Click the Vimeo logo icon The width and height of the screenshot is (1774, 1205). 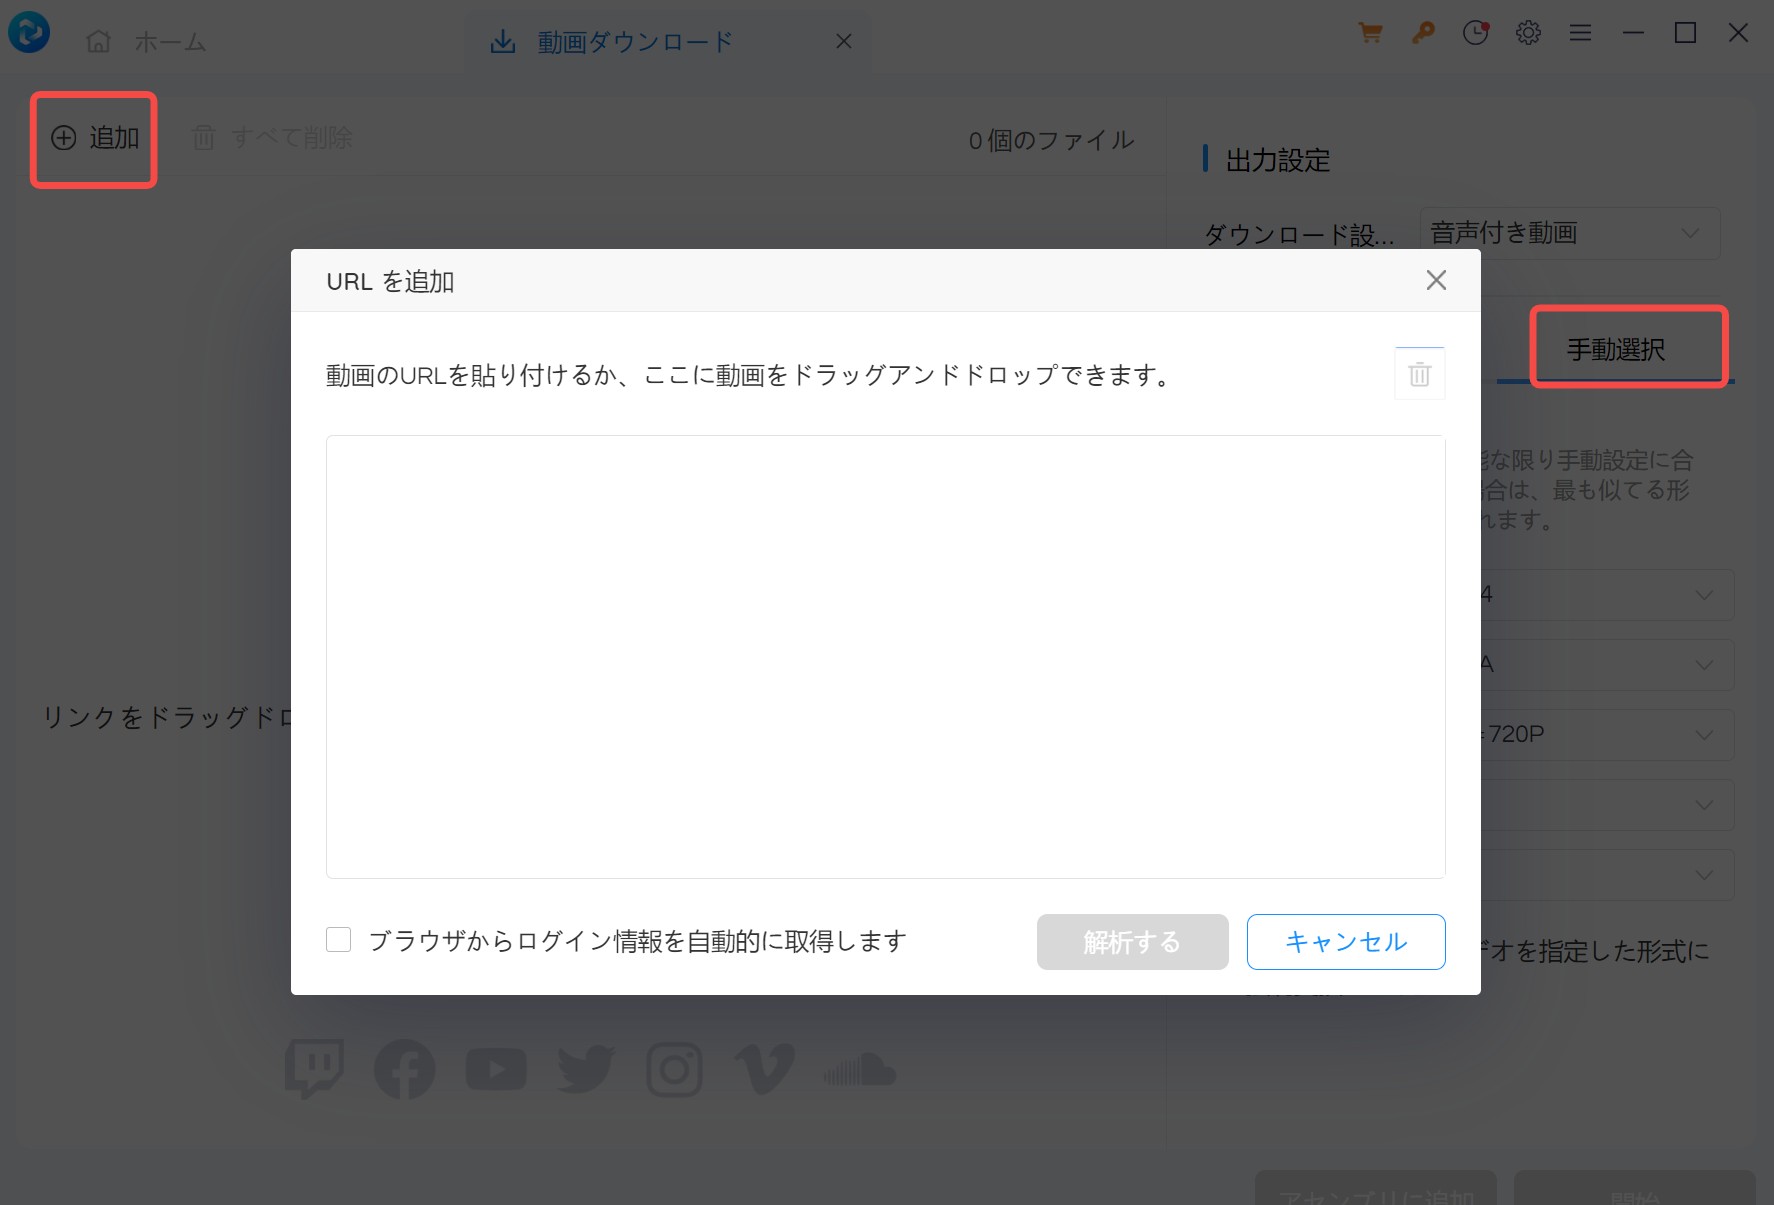point(764,1069)
